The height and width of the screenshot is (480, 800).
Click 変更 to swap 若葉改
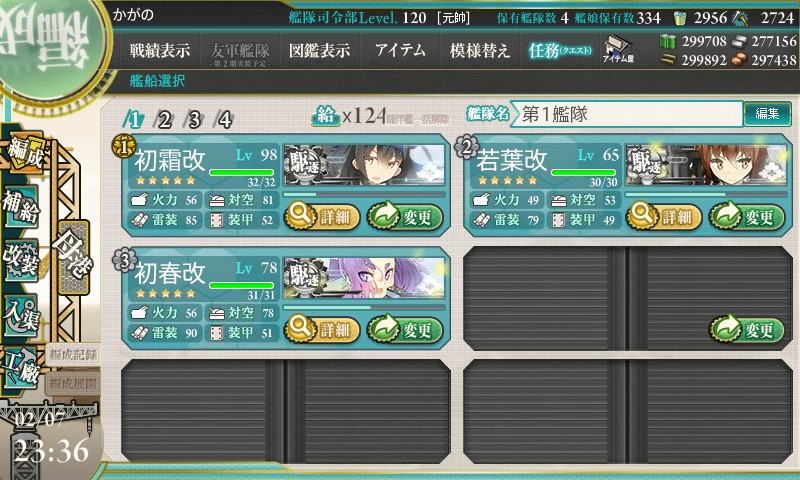point(747,217)
